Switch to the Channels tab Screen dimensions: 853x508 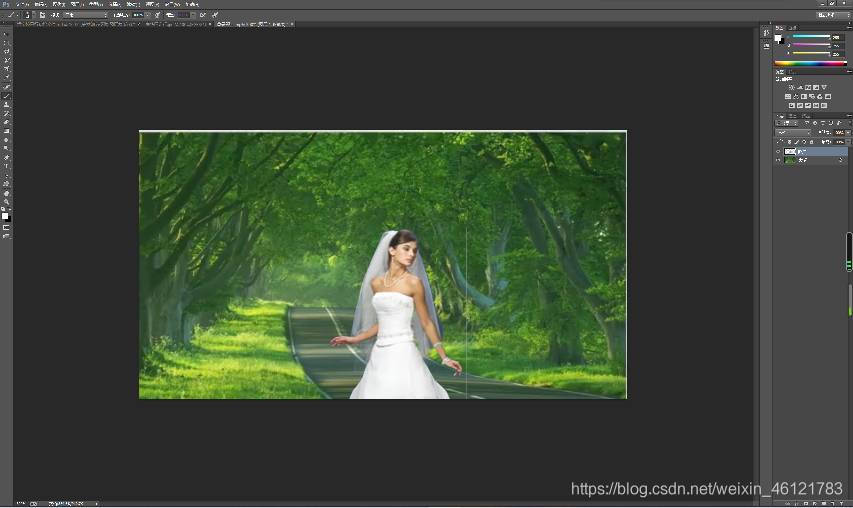click(x=792, y=116)
